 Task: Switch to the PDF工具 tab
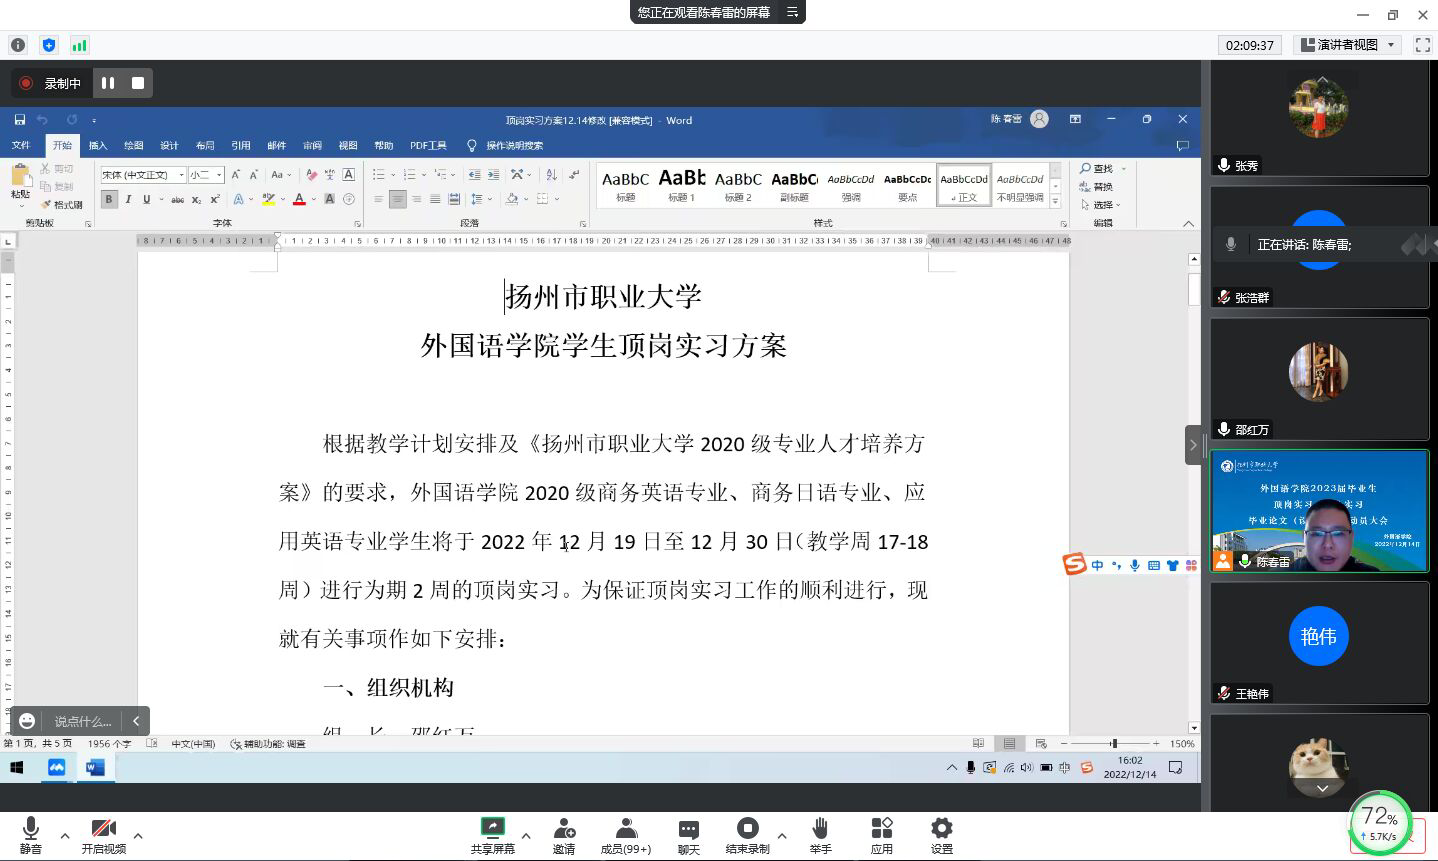click(x=428, y=146)
